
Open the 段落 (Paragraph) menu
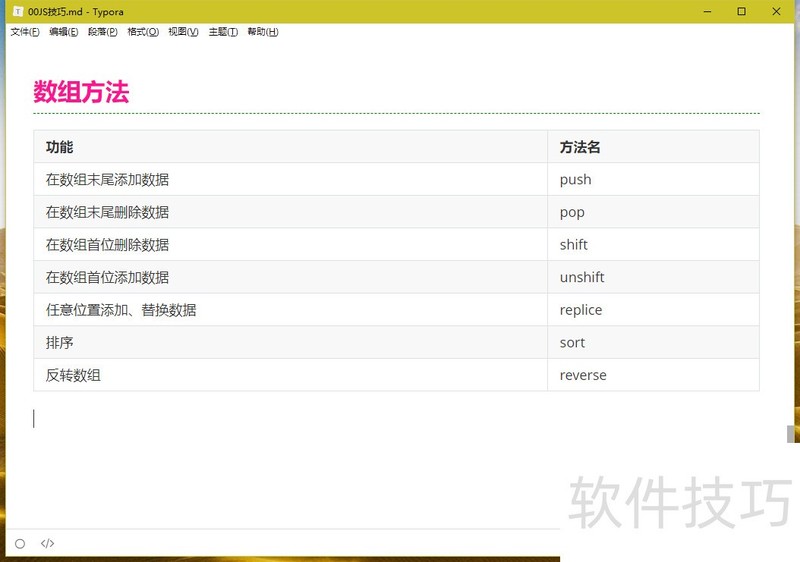click(102, 32)
